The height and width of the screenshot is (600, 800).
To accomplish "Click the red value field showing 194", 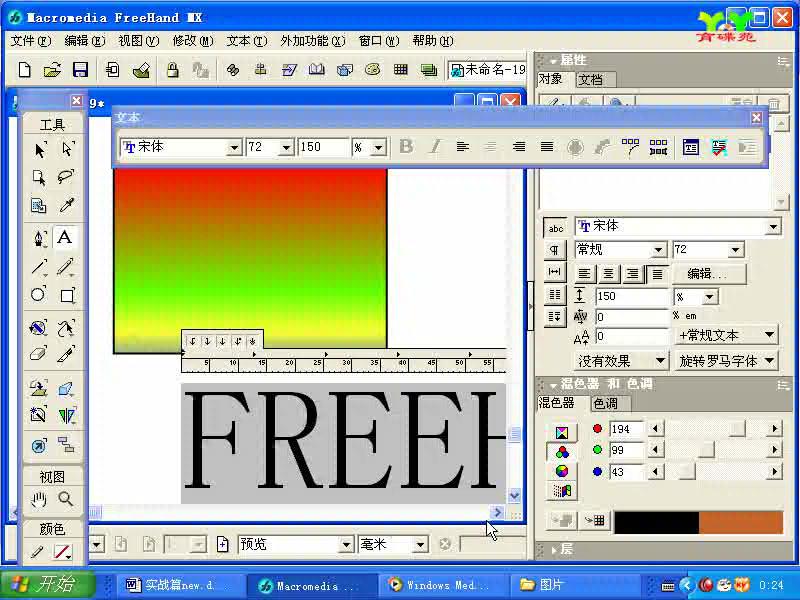I will [627, 429].
